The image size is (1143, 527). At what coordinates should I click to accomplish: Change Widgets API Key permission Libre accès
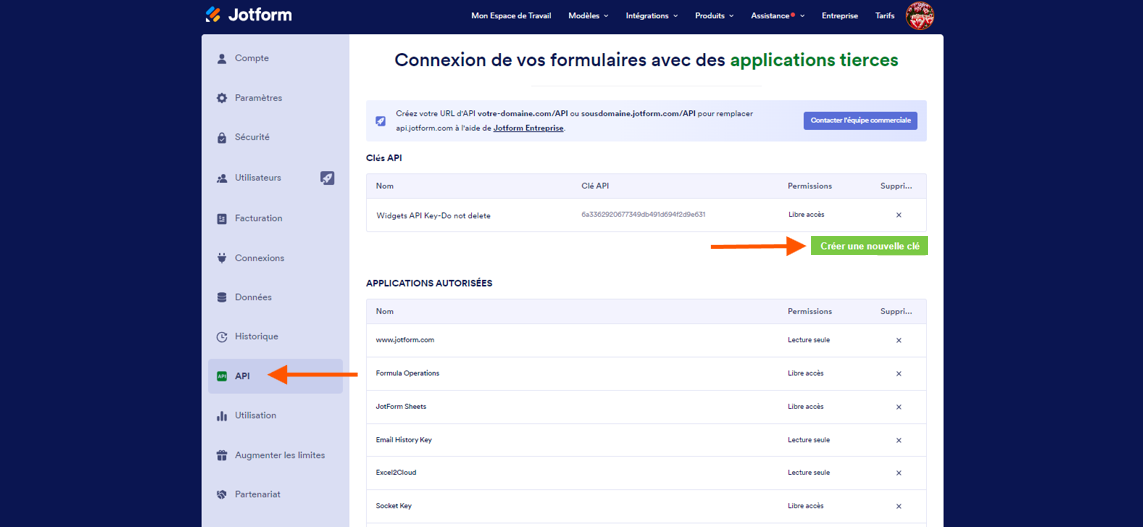pos(806,215)
